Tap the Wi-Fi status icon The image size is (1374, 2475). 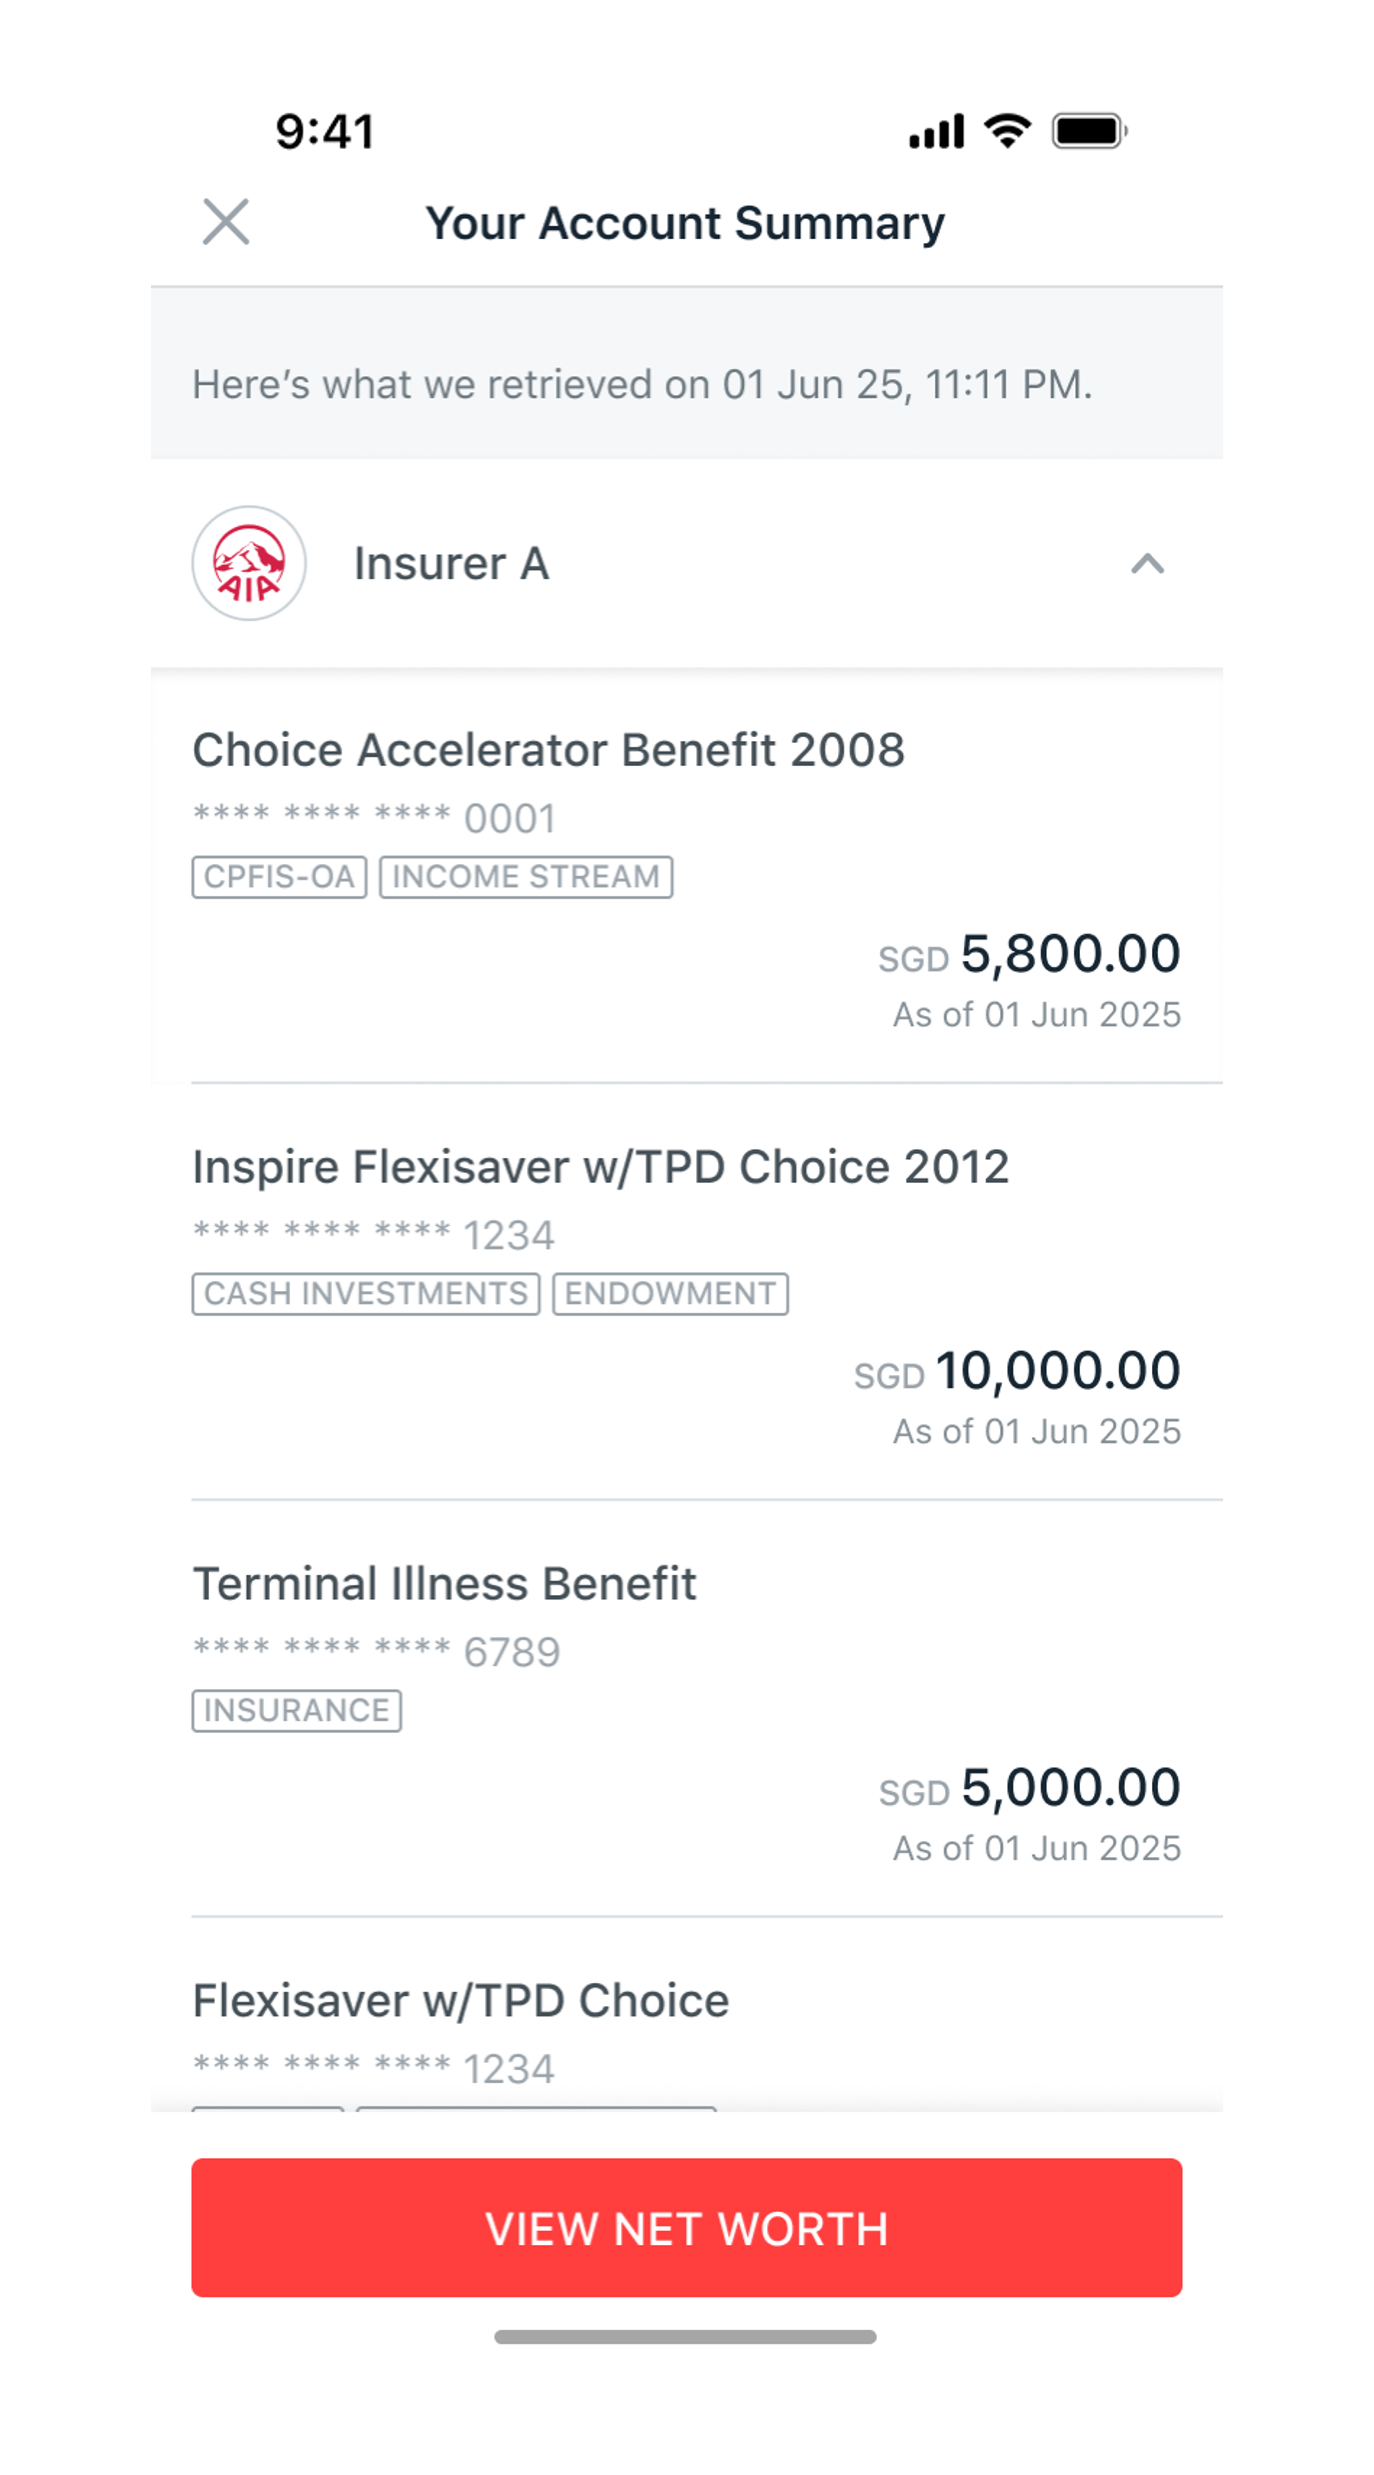[x=1007, y=131]
